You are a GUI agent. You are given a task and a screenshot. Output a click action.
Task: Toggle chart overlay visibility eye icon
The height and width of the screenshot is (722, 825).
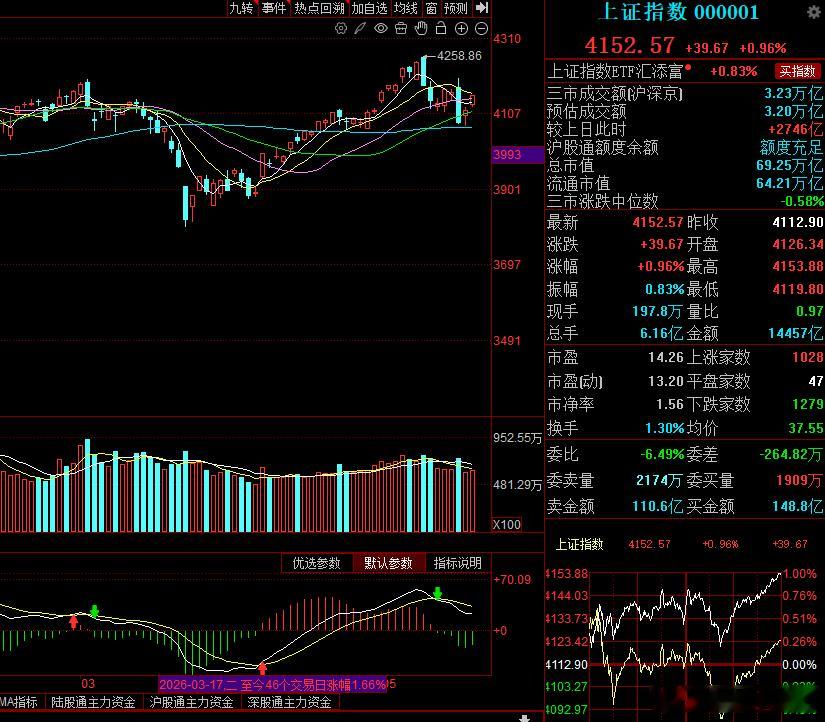(380, 28)
